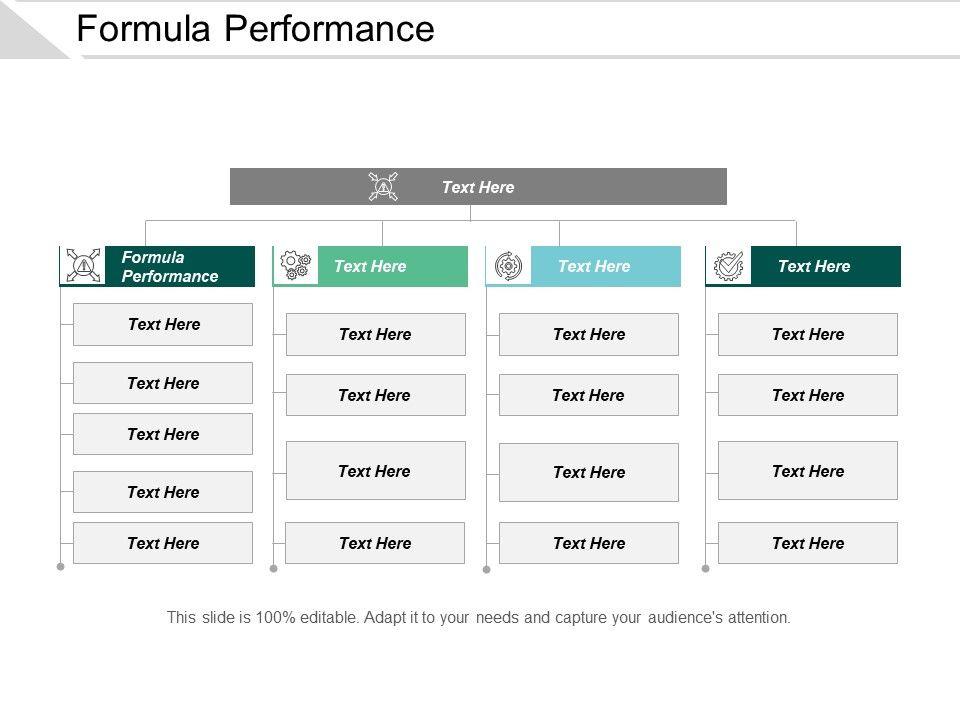Click the circular gear icon beside the light blue header
The width and height of the screenshot is (960, 720).
(x=509, y=266)
